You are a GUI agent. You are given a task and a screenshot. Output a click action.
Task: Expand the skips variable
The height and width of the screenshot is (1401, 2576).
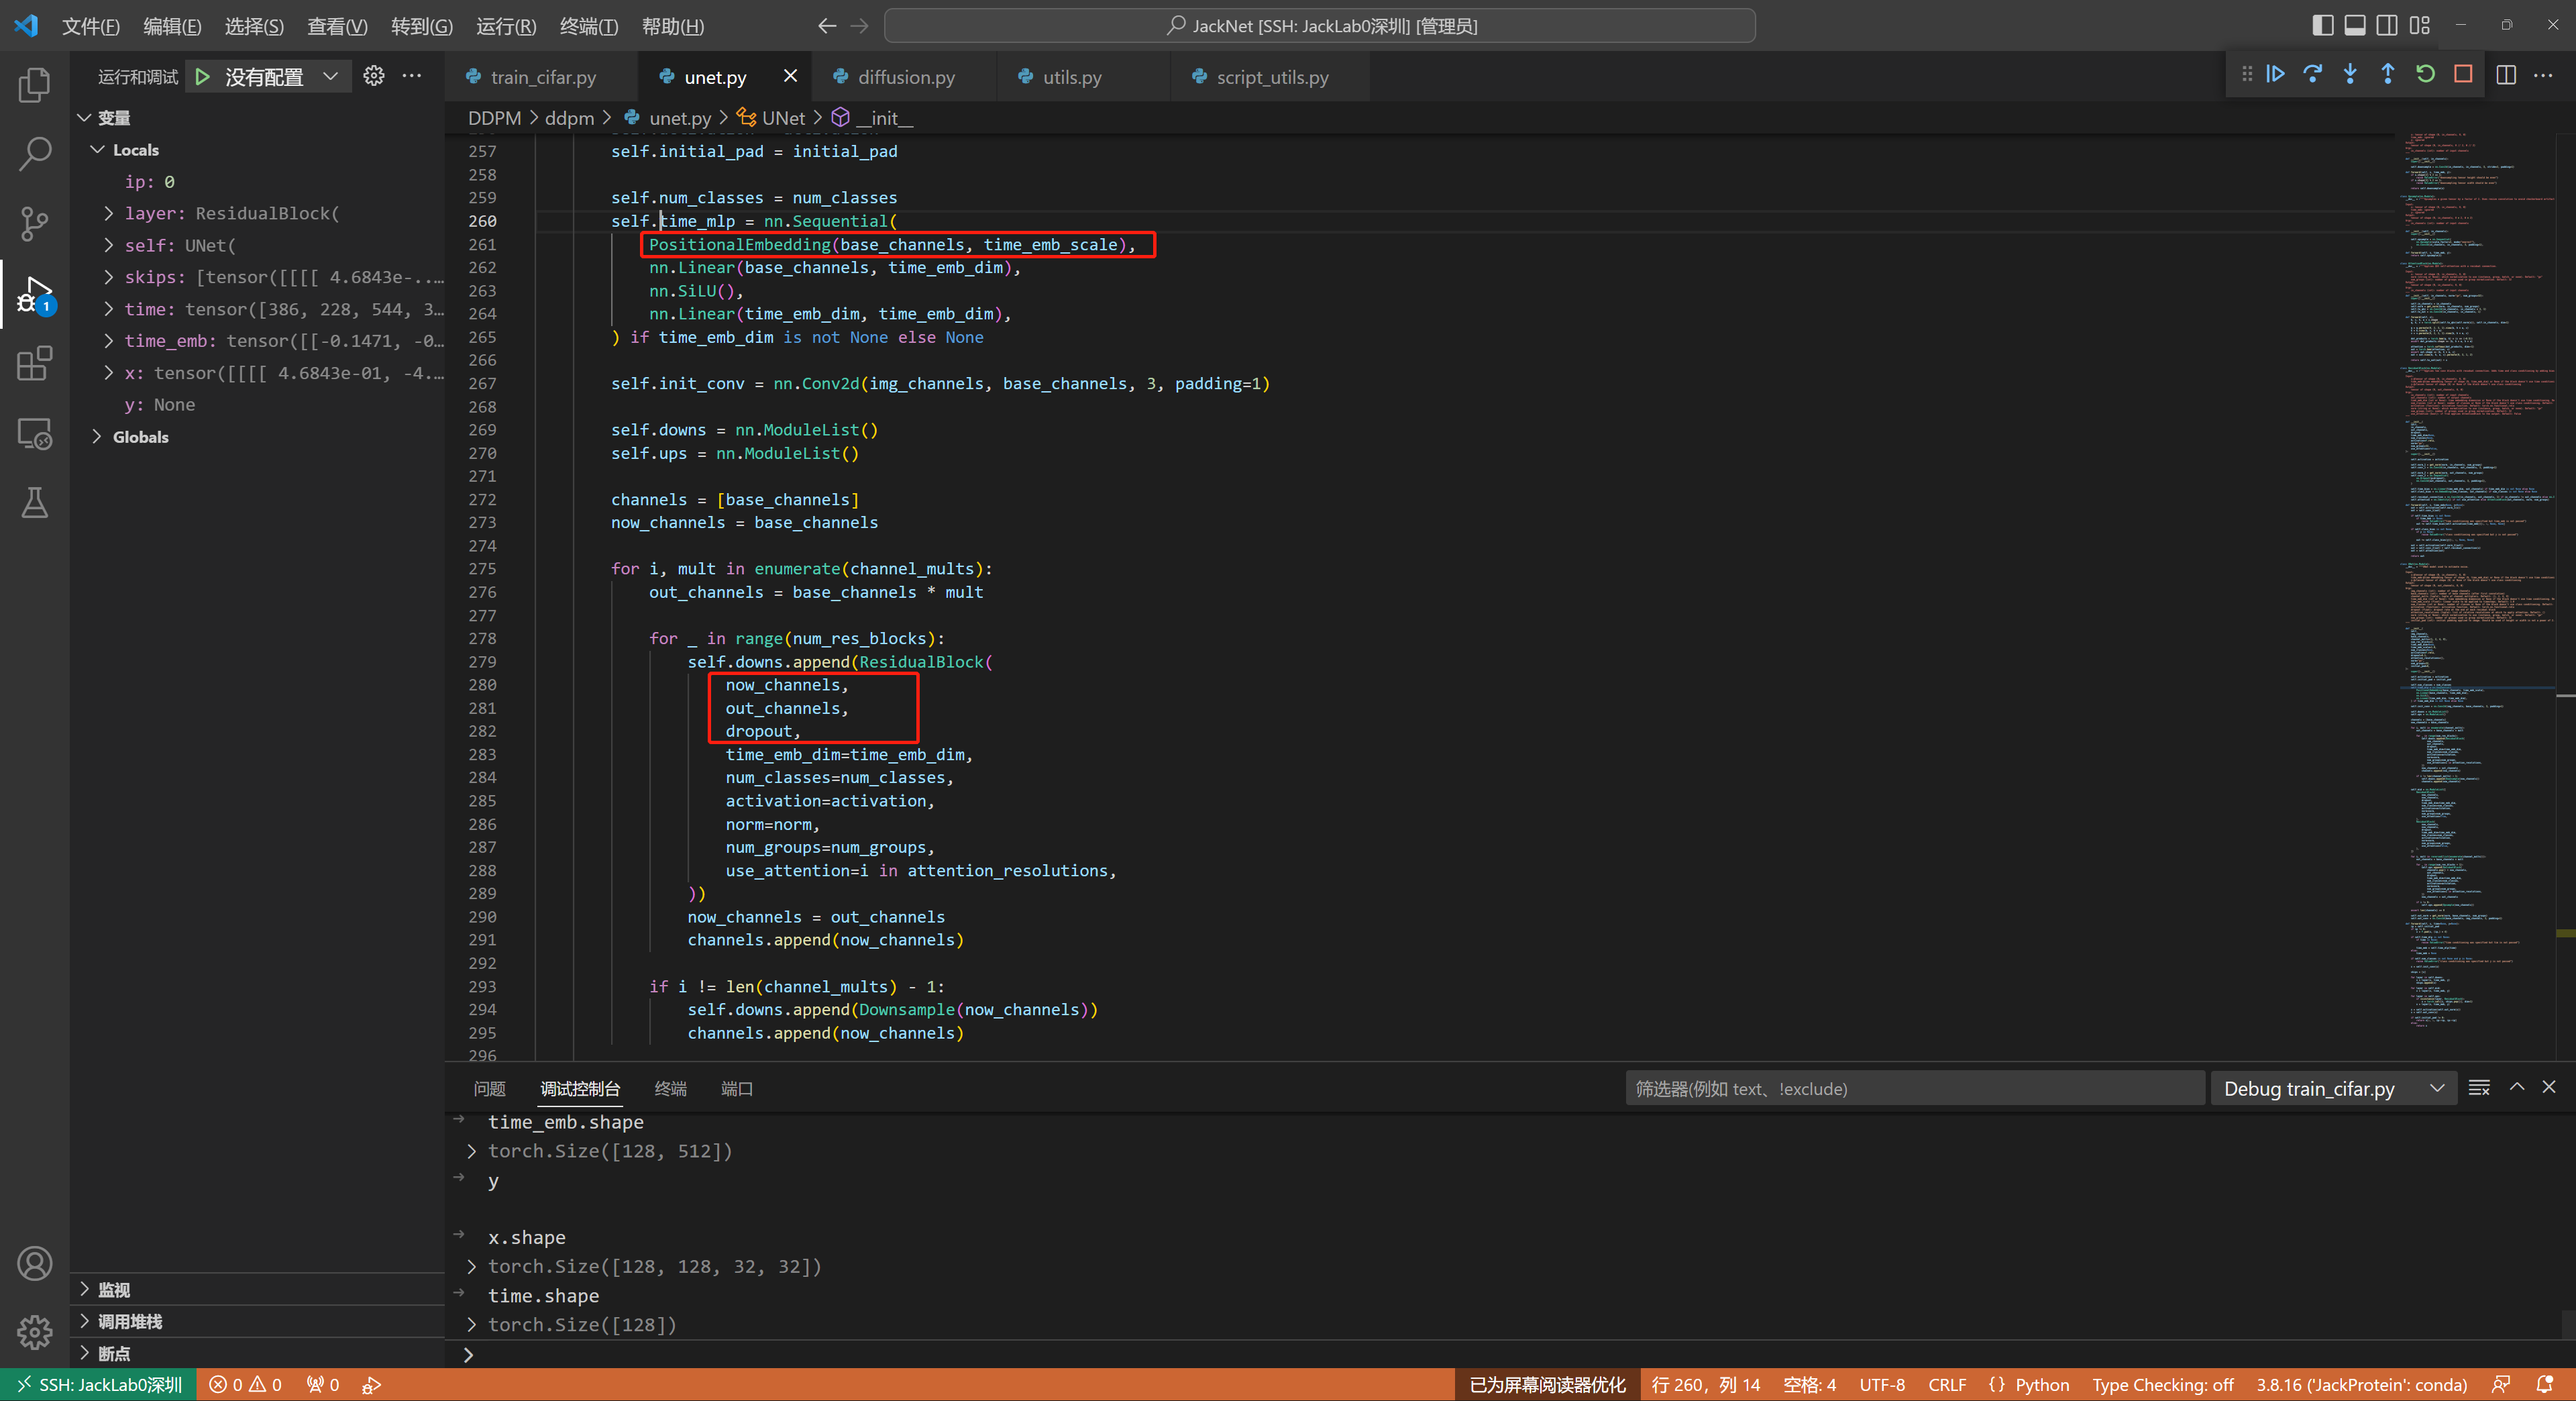(x=109, y=277)
